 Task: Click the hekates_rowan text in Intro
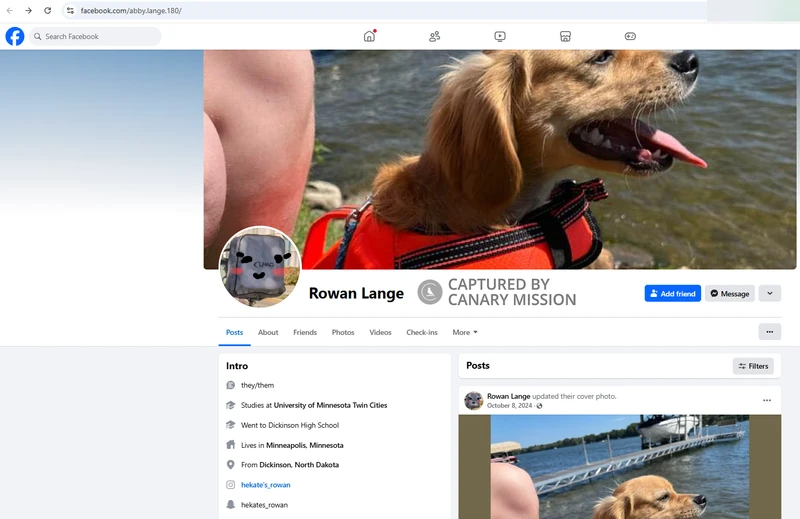point(264,505)
